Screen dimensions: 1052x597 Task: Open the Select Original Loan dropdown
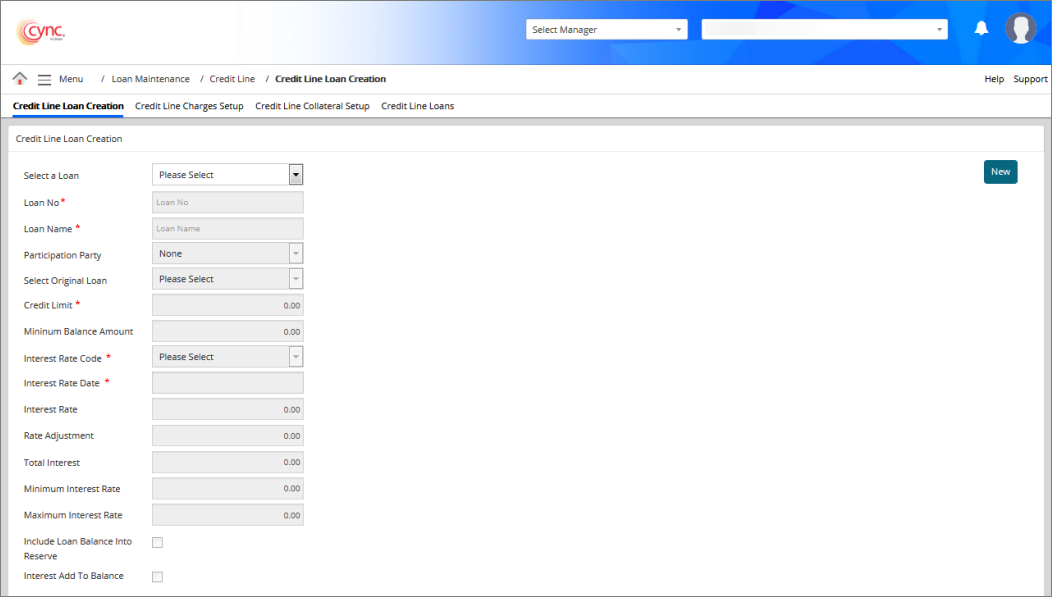(x=227, y=279)
